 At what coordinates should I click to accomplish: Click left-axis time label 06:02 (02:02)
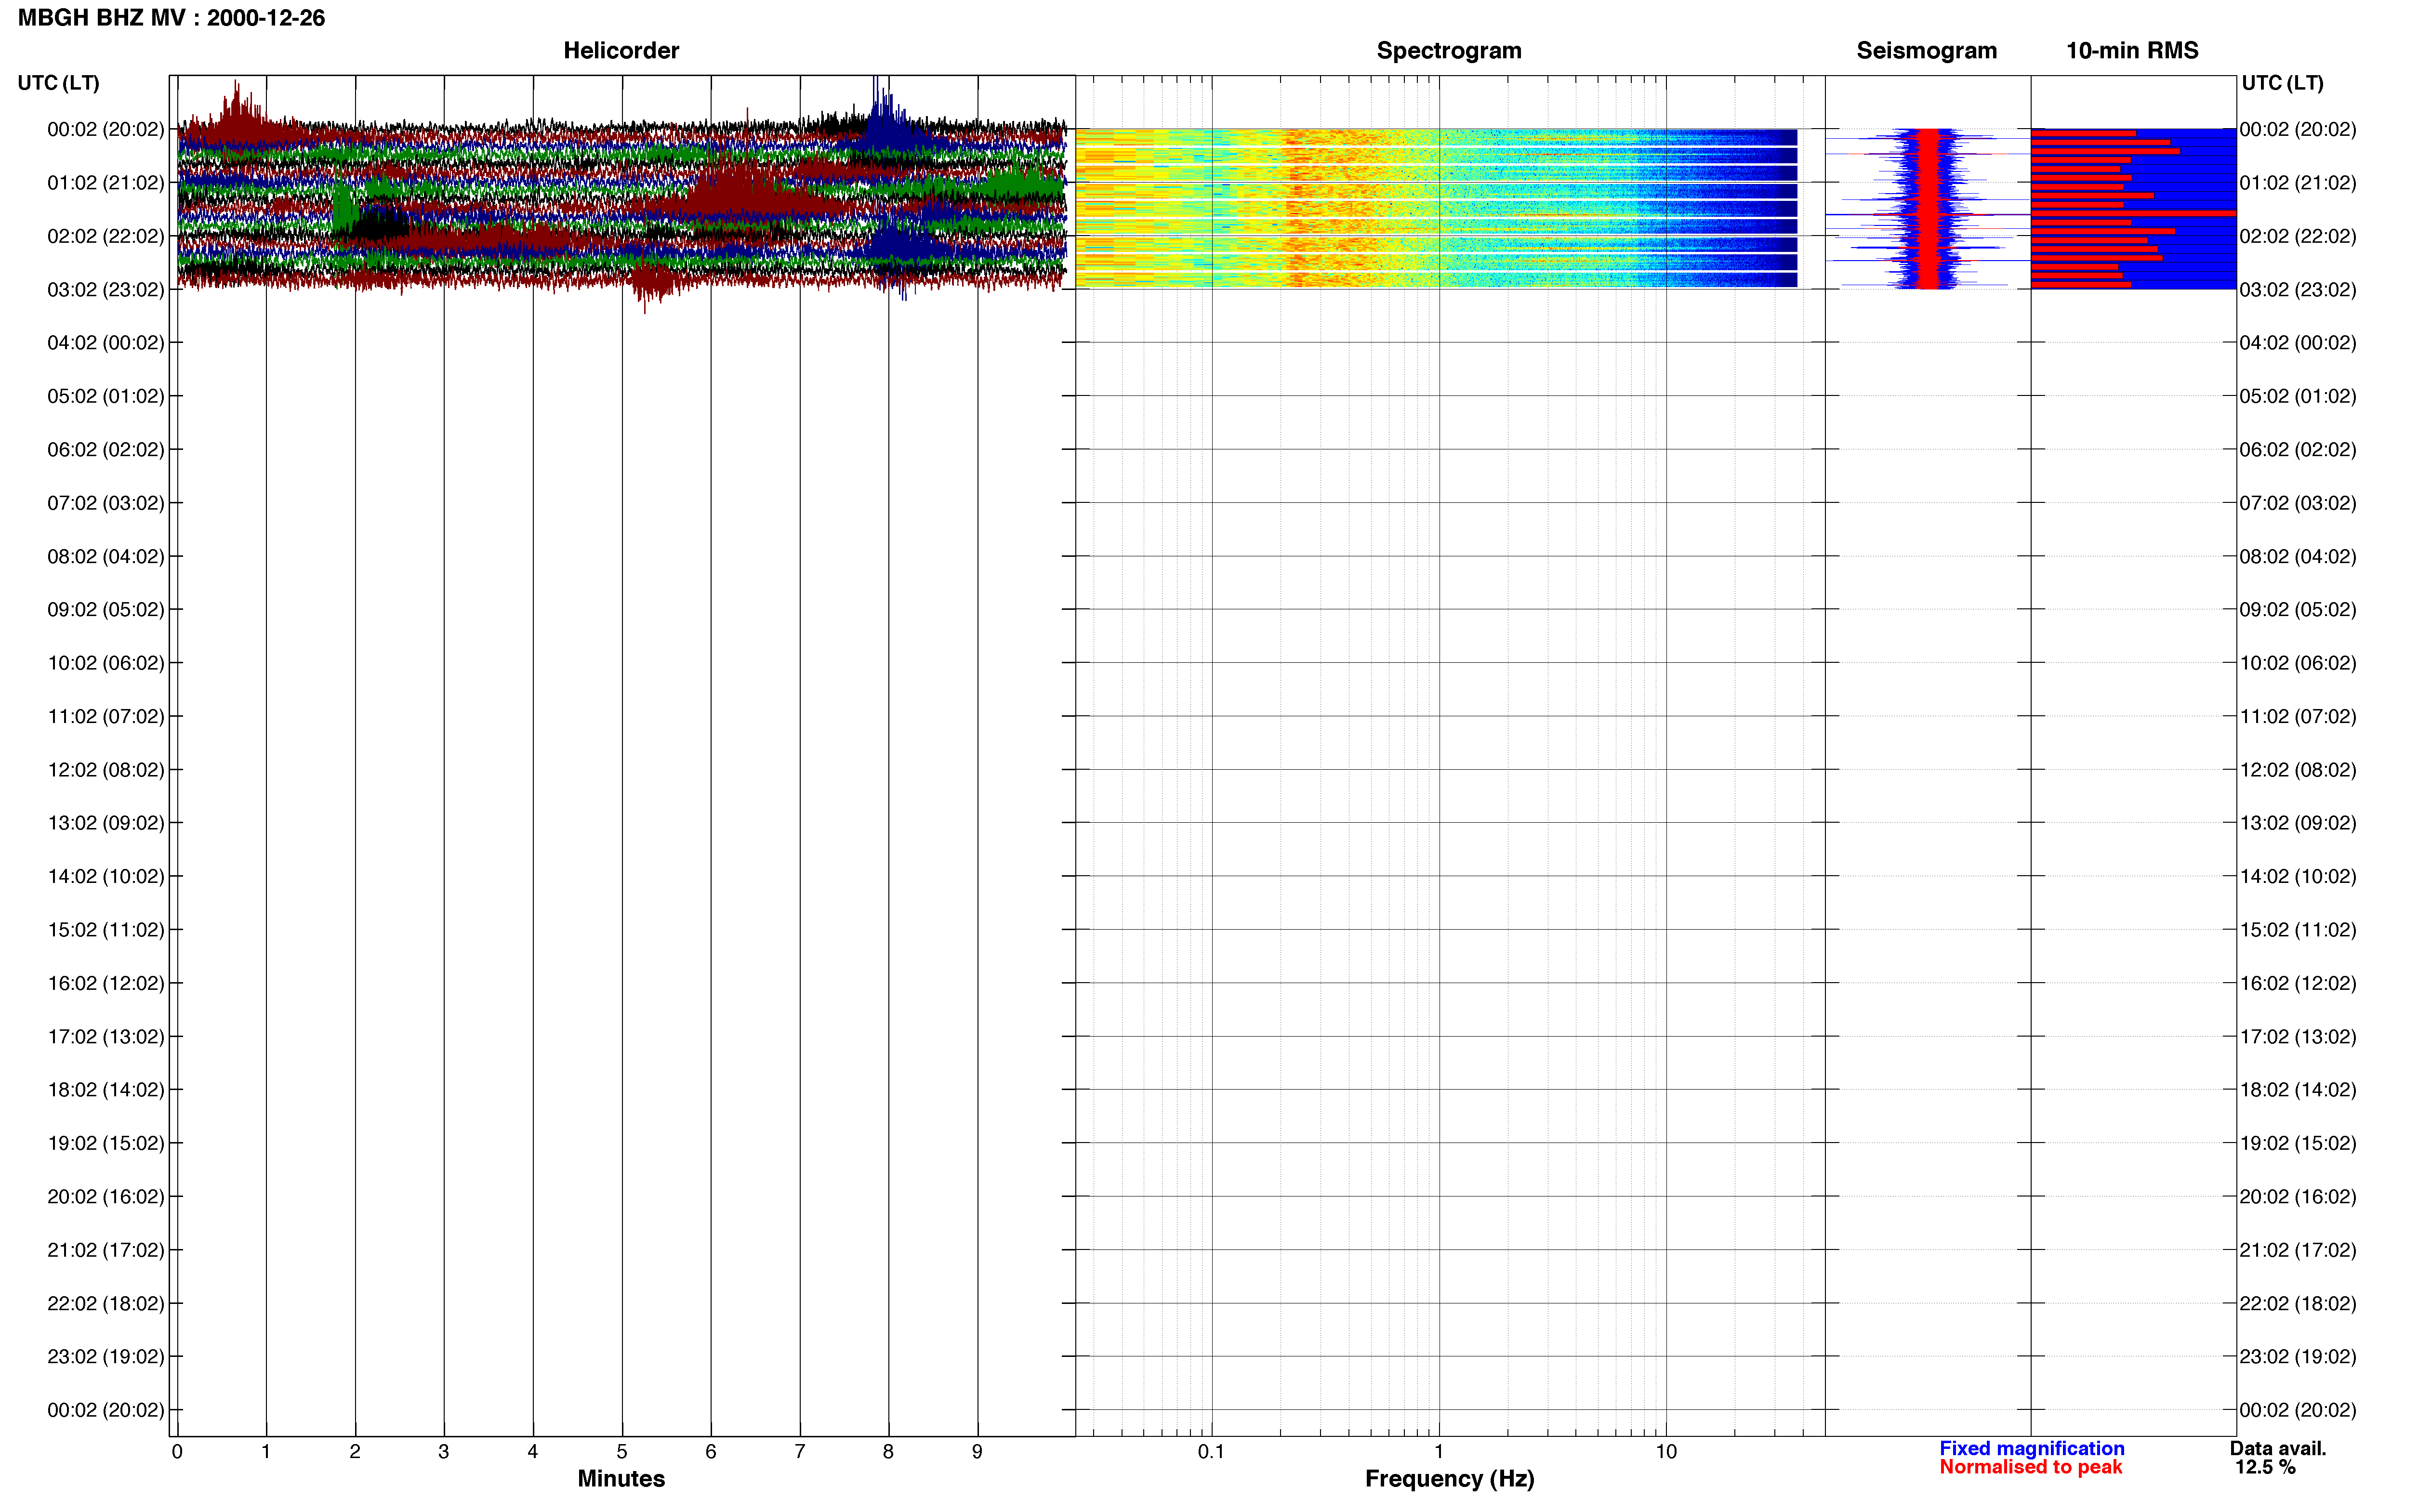(x=105, y=449)
